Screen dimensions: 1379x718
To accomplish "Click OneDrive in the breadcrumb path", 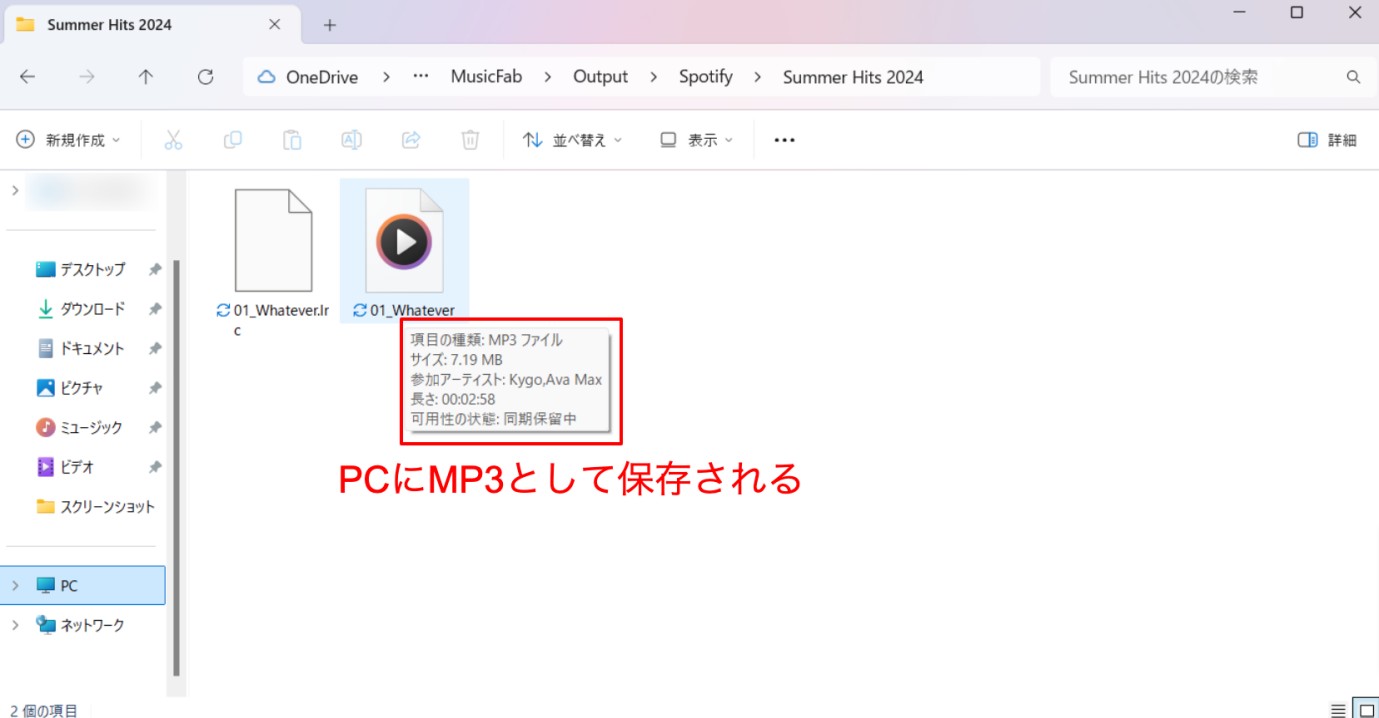I will click(322, 77).
